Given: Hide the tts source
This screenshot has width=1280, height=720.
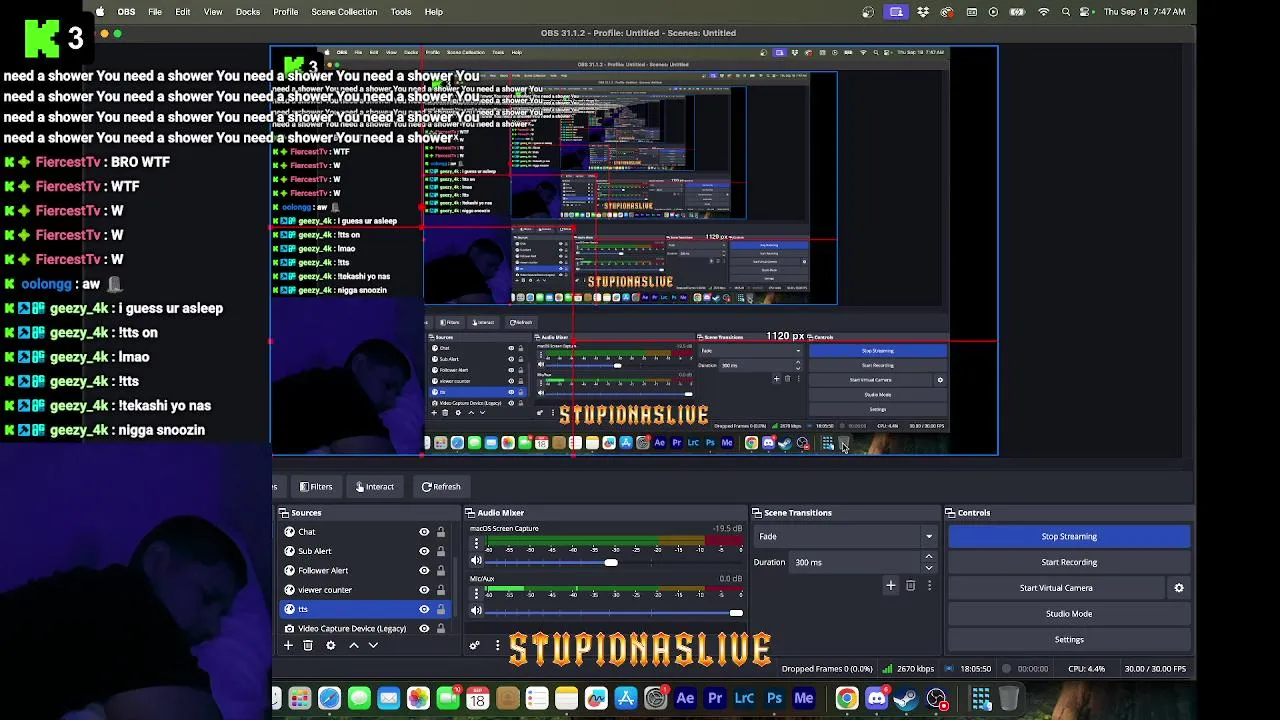Looking at the screenshot, I should tap(424, 609).
